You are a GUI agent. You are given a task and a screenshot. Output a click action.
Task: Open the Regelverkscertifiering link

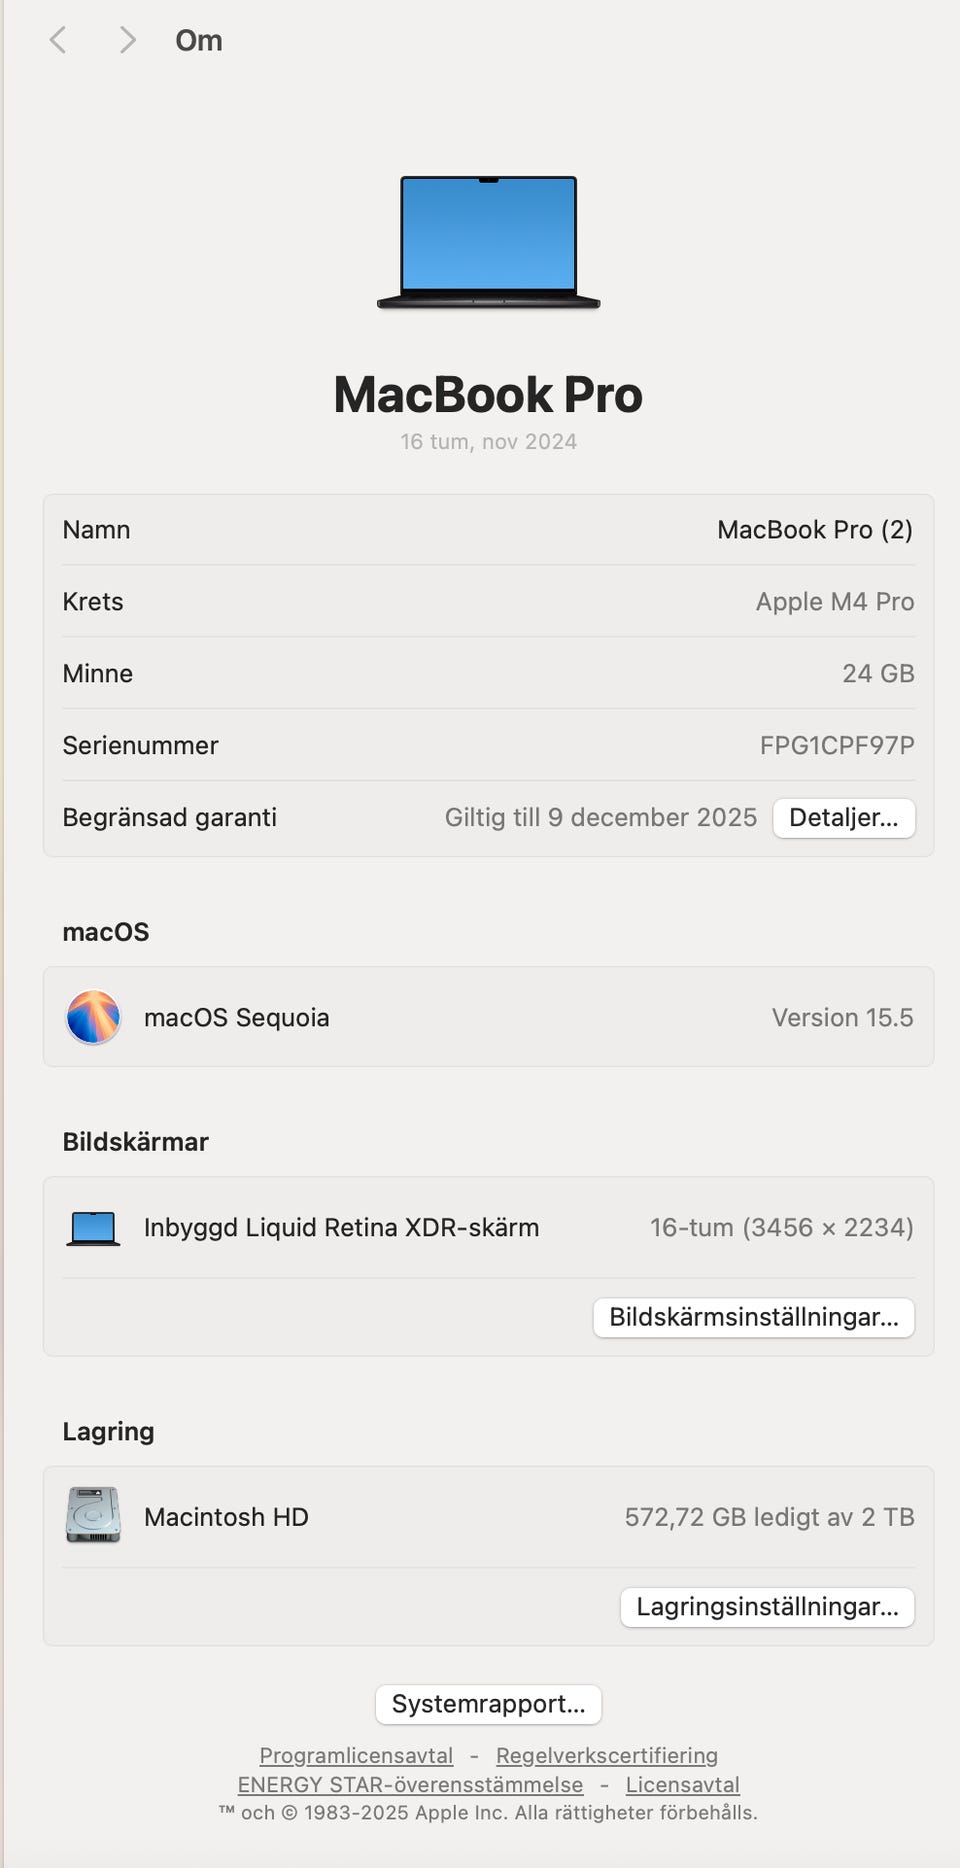pos(607,1756)
